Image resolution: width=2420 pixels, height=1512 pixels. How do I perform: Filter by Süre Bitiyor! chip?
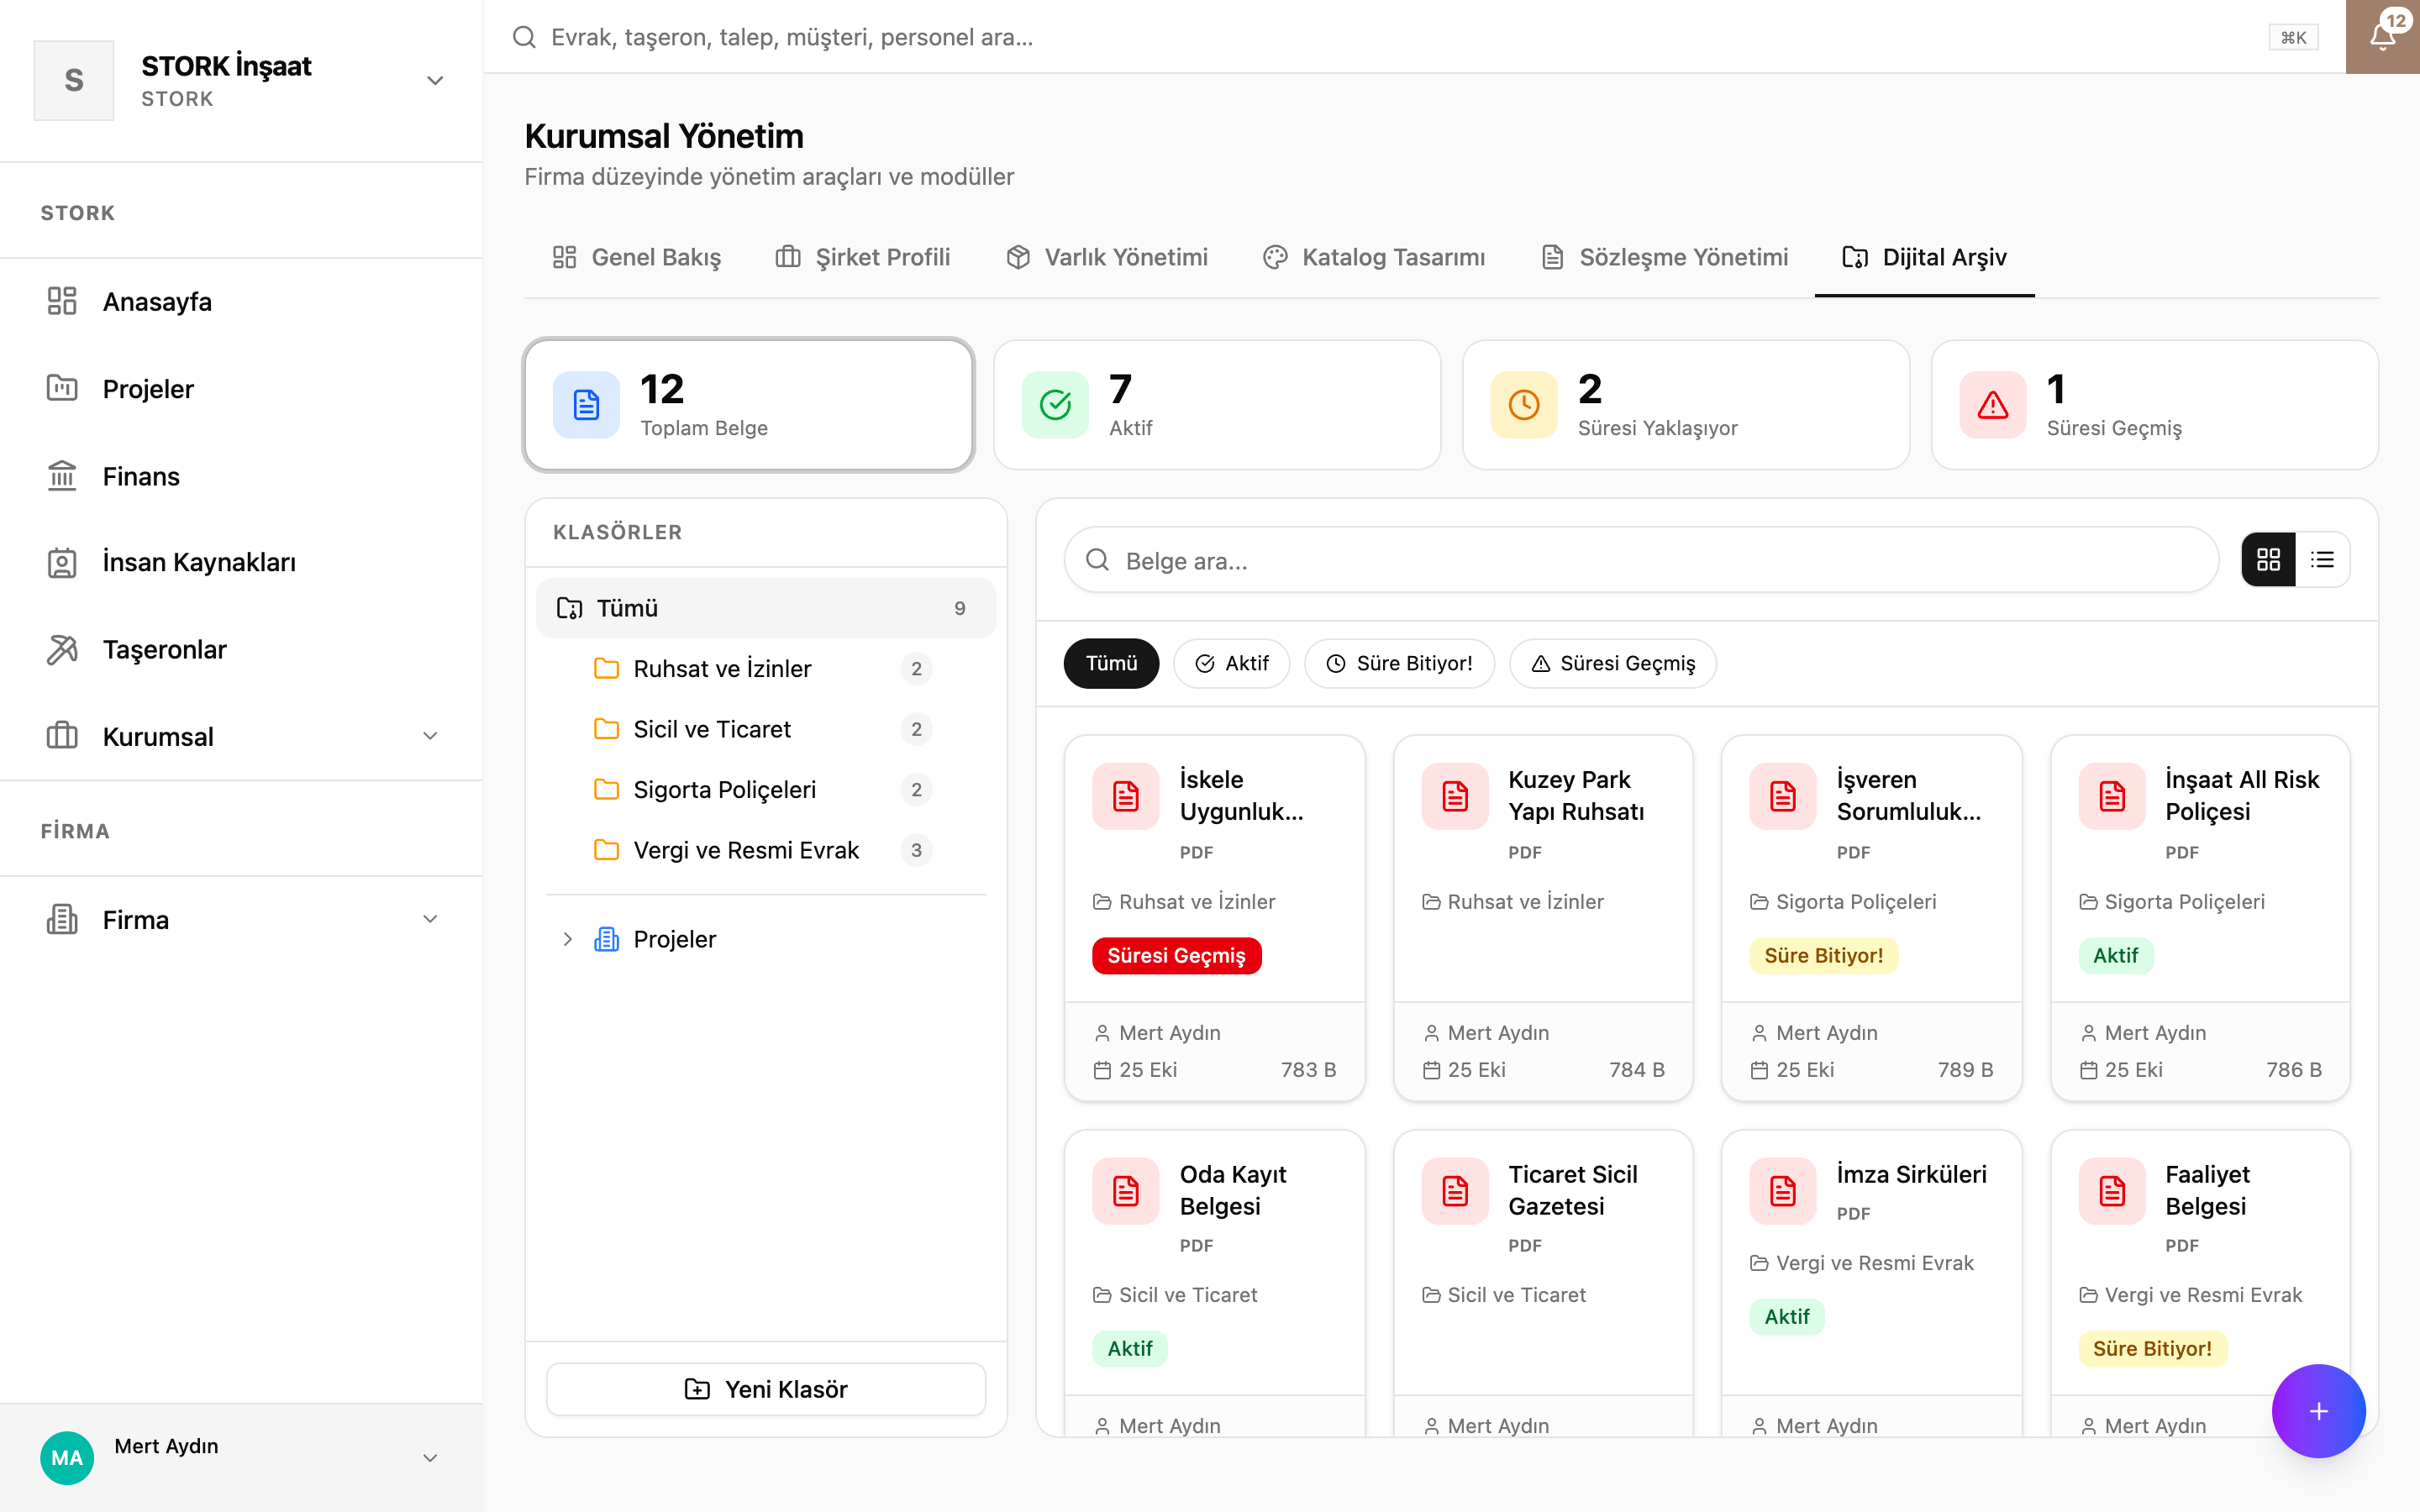coord(1400,663)
